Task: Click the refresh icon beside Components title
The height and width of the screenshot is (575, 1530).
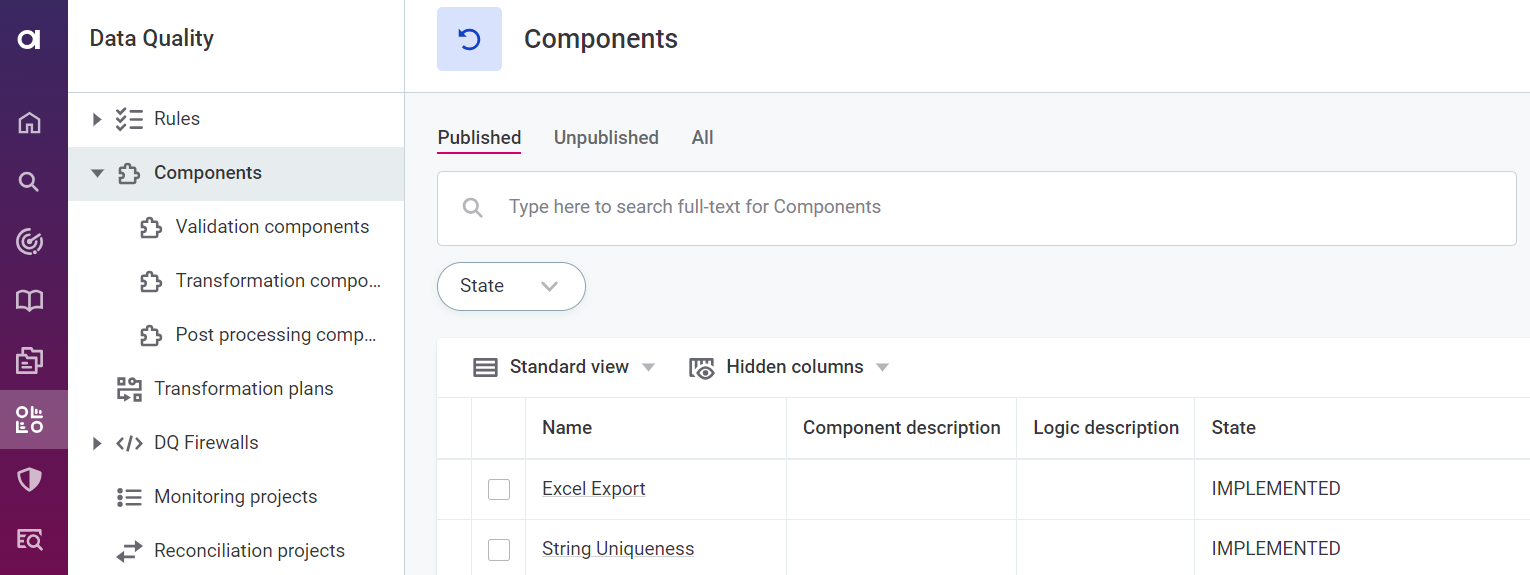Action: 469,39
